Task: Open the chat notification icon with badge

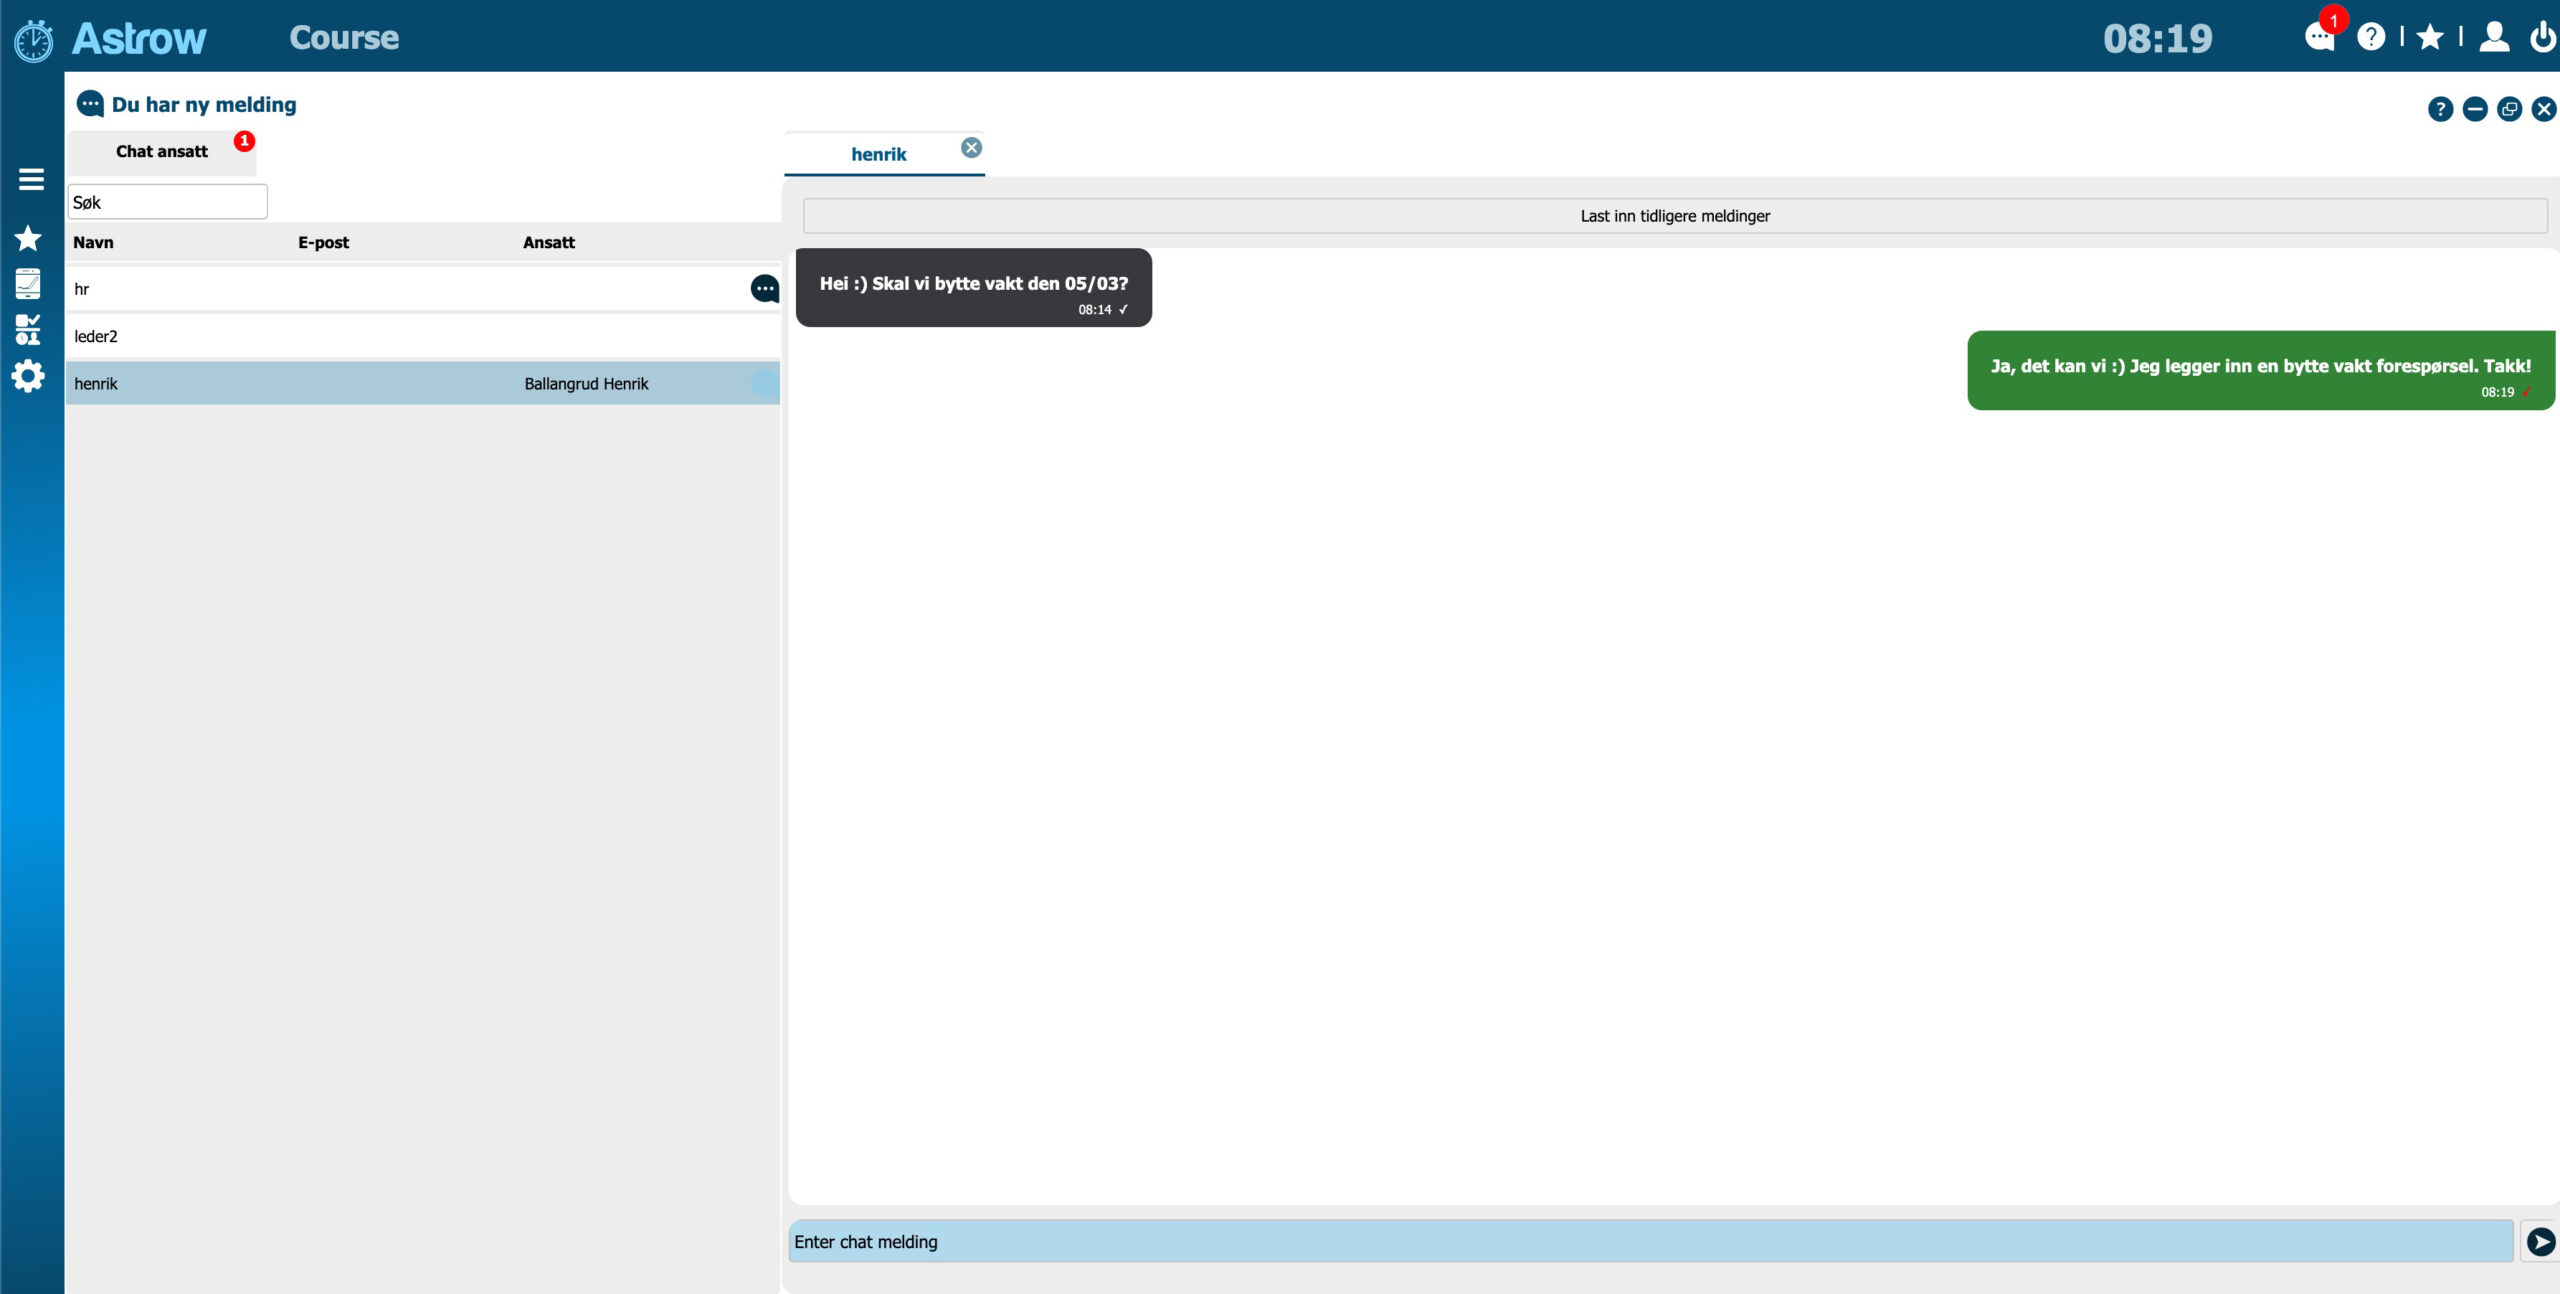Action: (x=2321, y=38)
